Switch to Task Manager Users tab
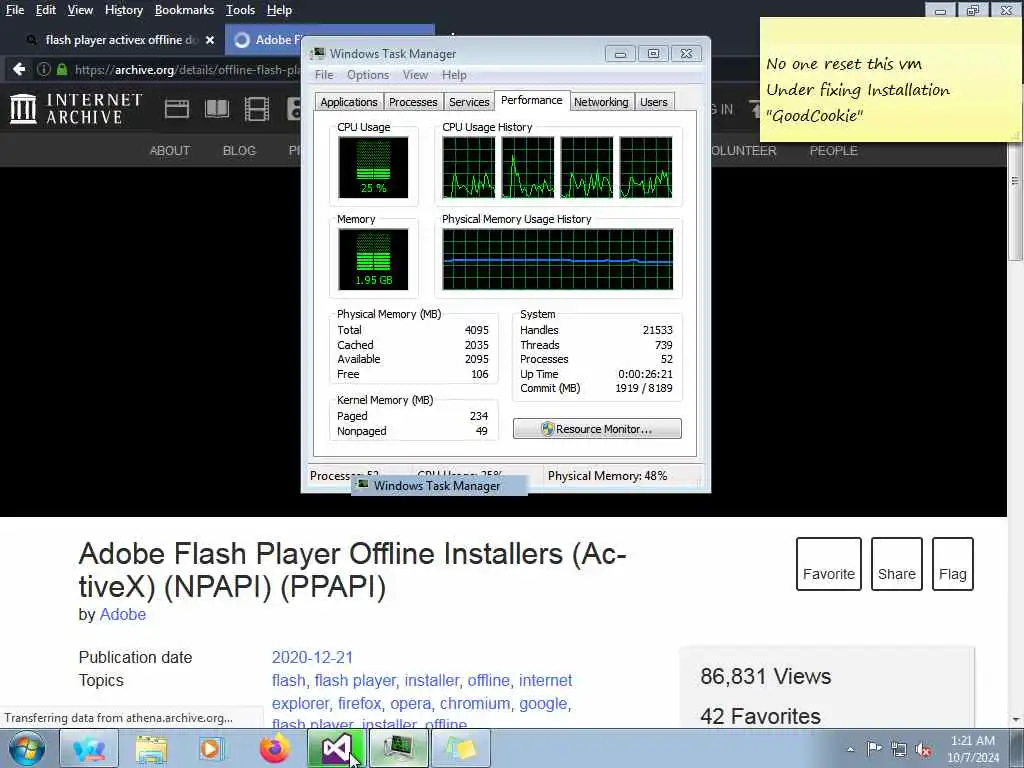This screenshot has height=768, width=1024. tap(654, 102)
